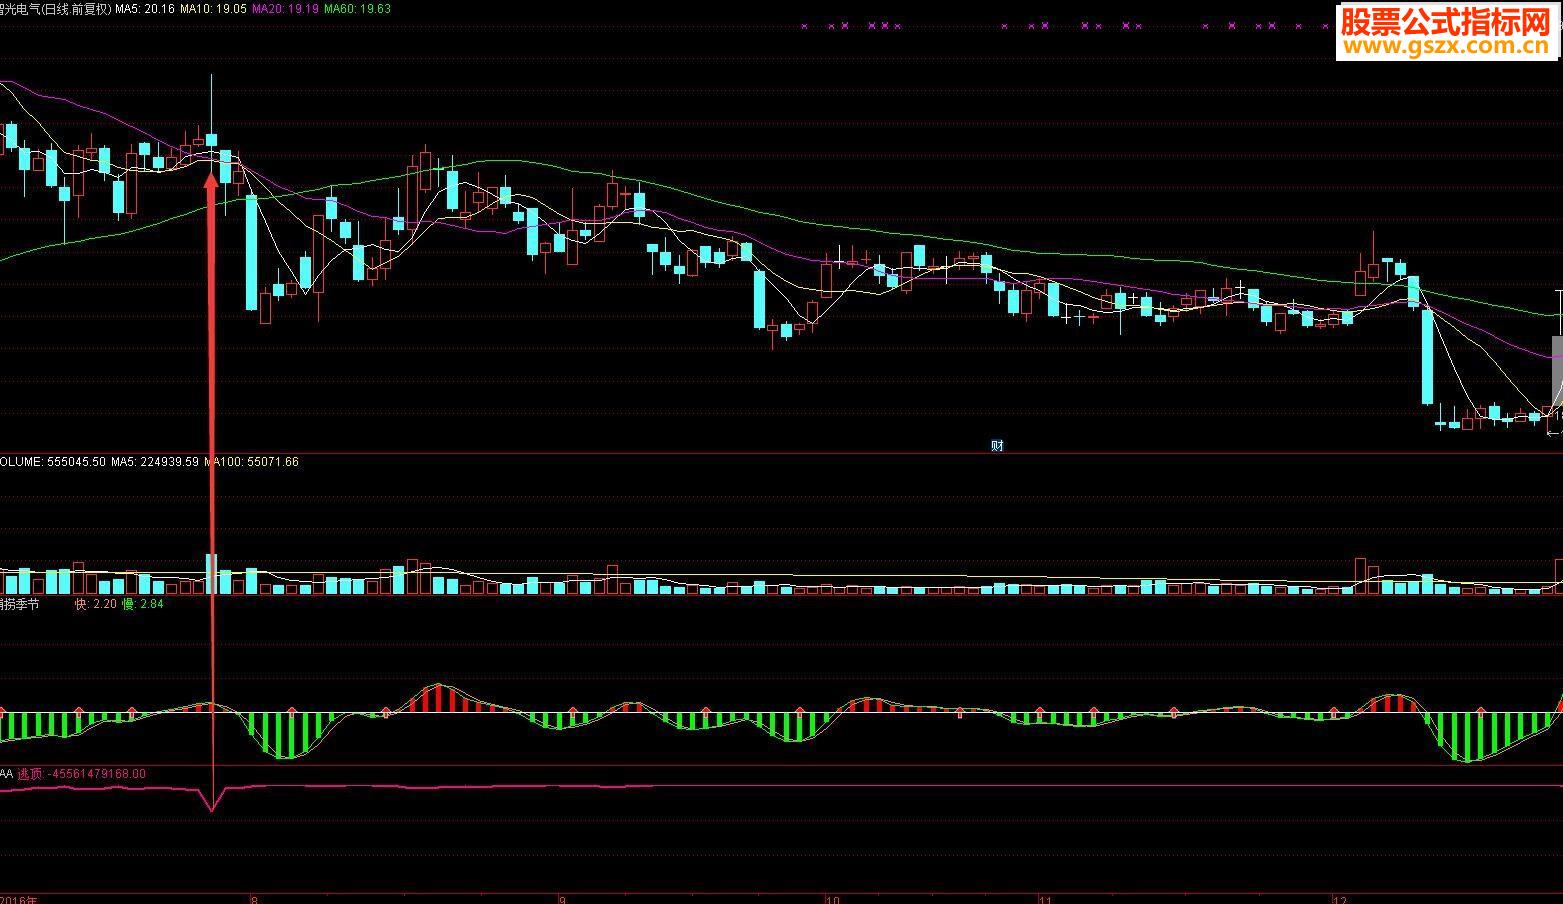
Task: Click the stock name 日线 前复权 title
Action: [55, 9]
